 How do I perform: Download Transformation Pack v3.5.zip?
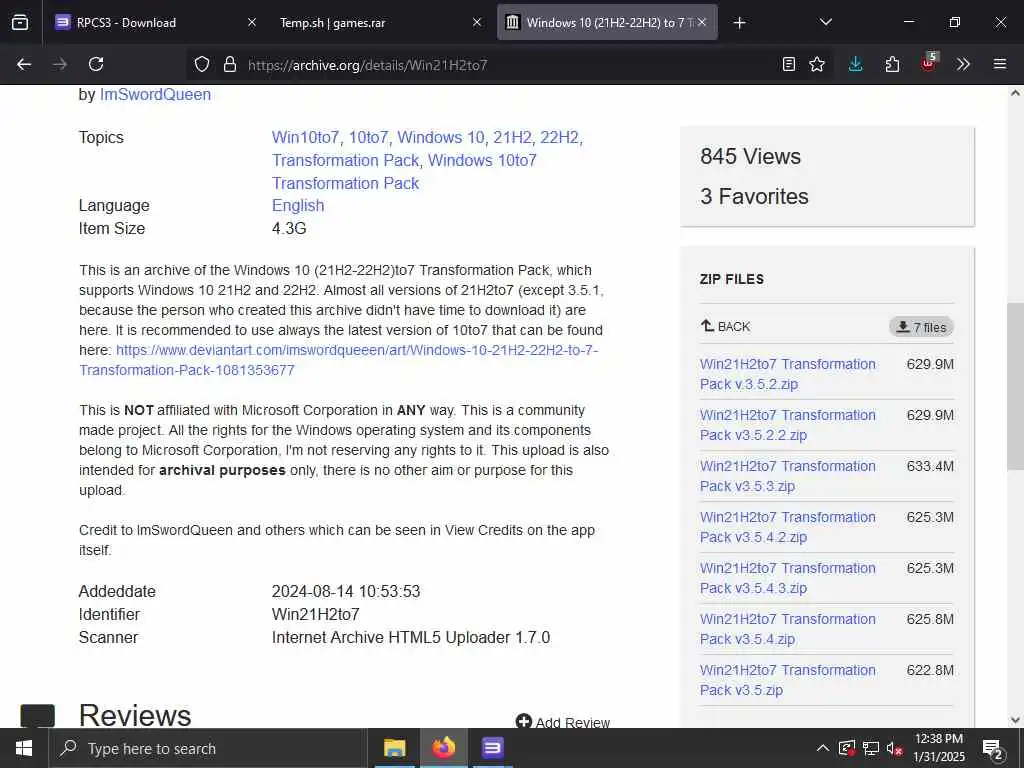pyautogui.click(x=788, y=680)
